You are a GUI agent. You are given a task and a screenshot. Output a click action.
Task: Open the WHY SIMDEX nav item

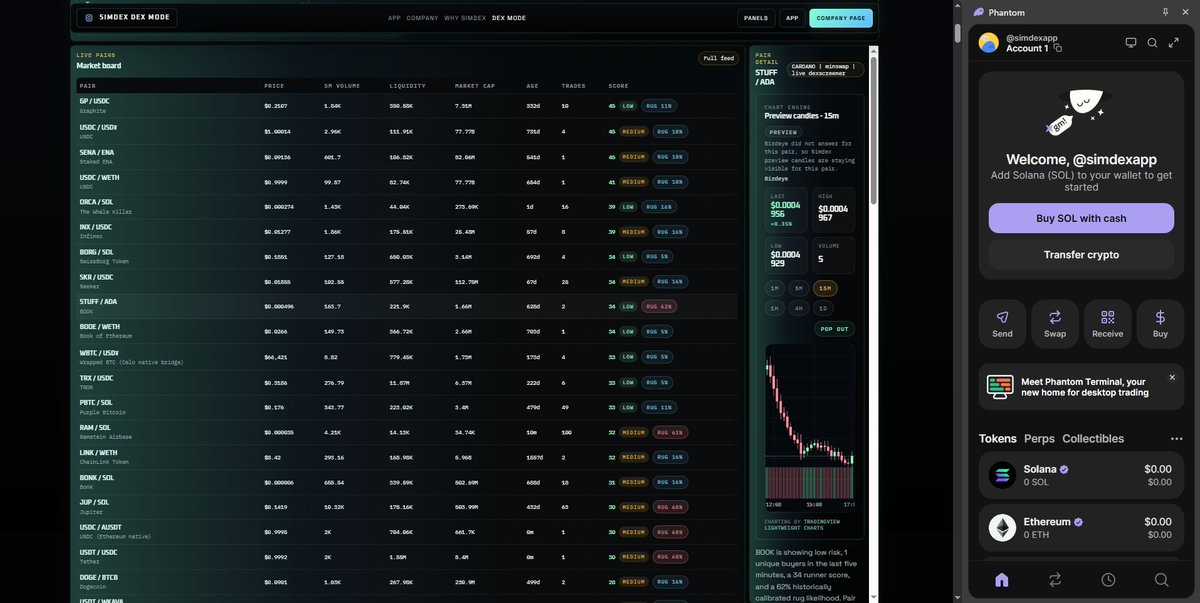465,18
